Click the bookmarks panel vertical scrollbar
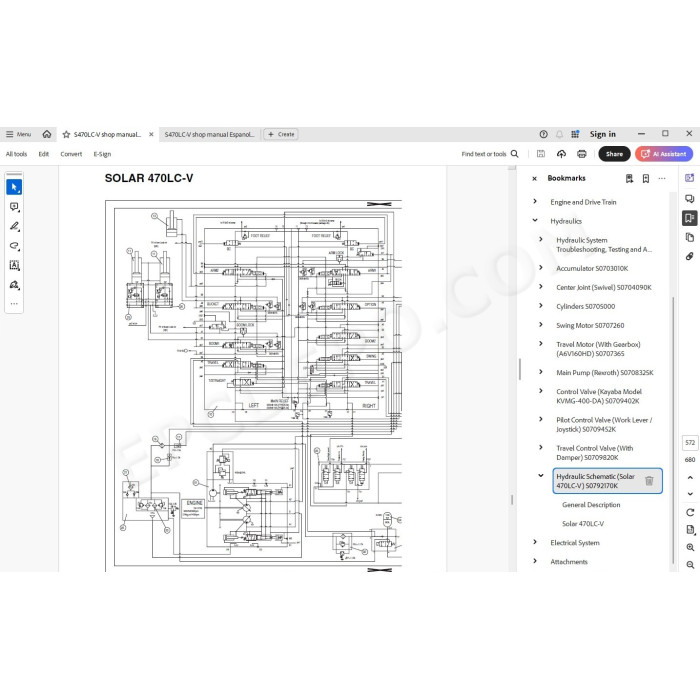The height and width of the screenshot is (700, 700). [x=673, y=429]
